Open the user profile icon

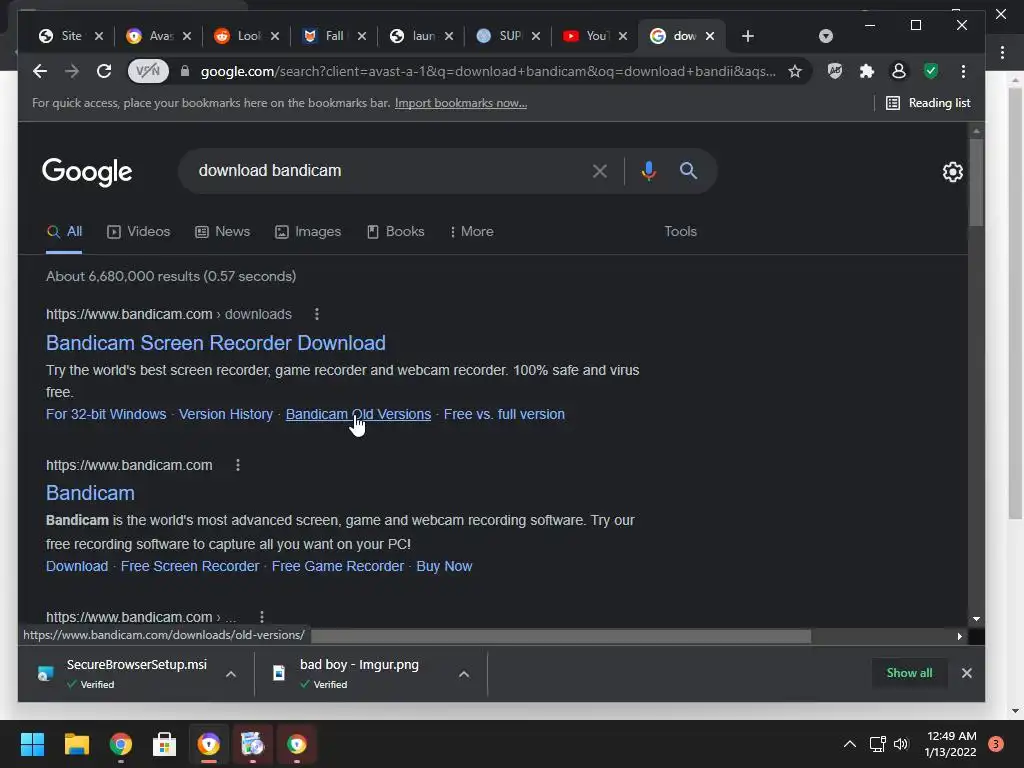coord(899,71)
